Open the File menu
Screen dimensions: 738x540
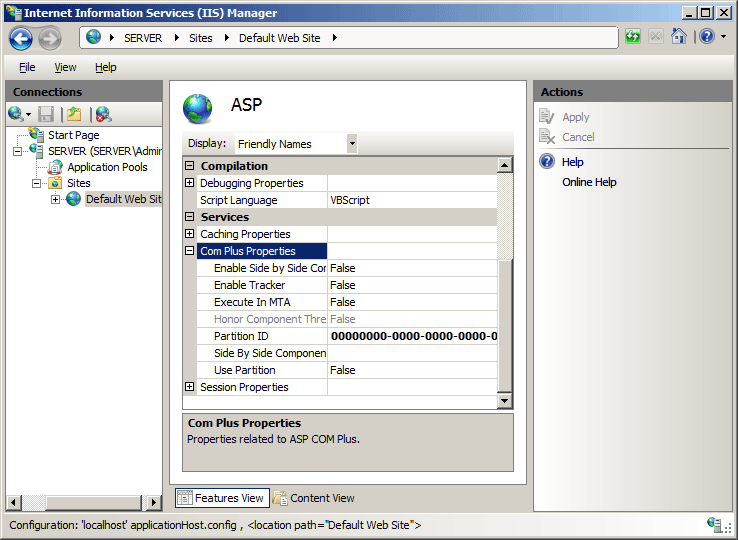coord(27,67)
